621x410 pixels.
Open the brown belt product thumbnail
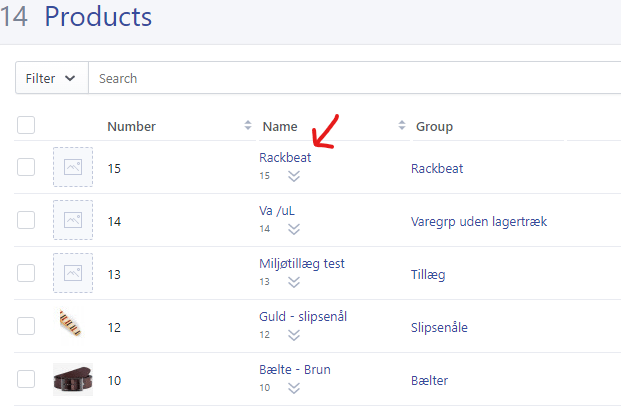point(73,379)
